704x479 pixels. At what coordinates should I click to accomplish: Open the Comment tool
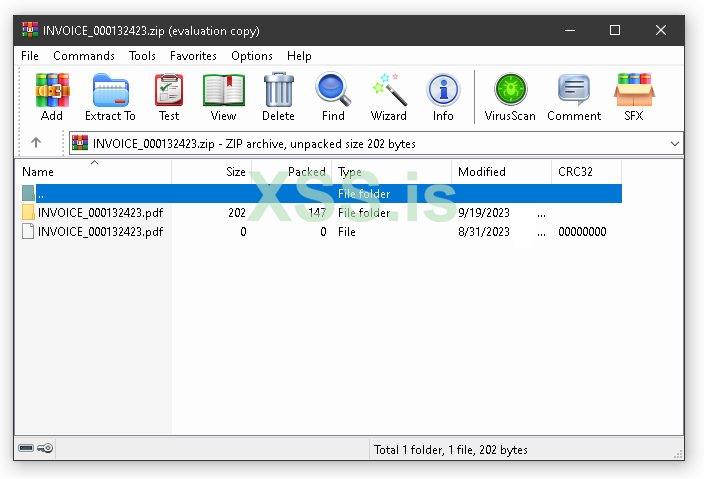pos(574,90)
